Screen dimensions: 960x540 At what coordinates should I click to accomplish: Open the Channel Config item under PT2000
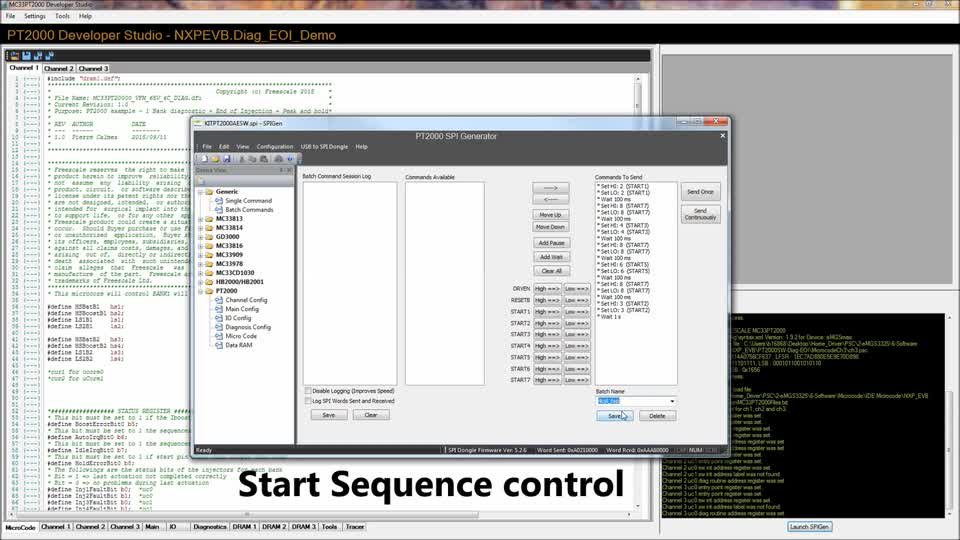pos(245,300)
